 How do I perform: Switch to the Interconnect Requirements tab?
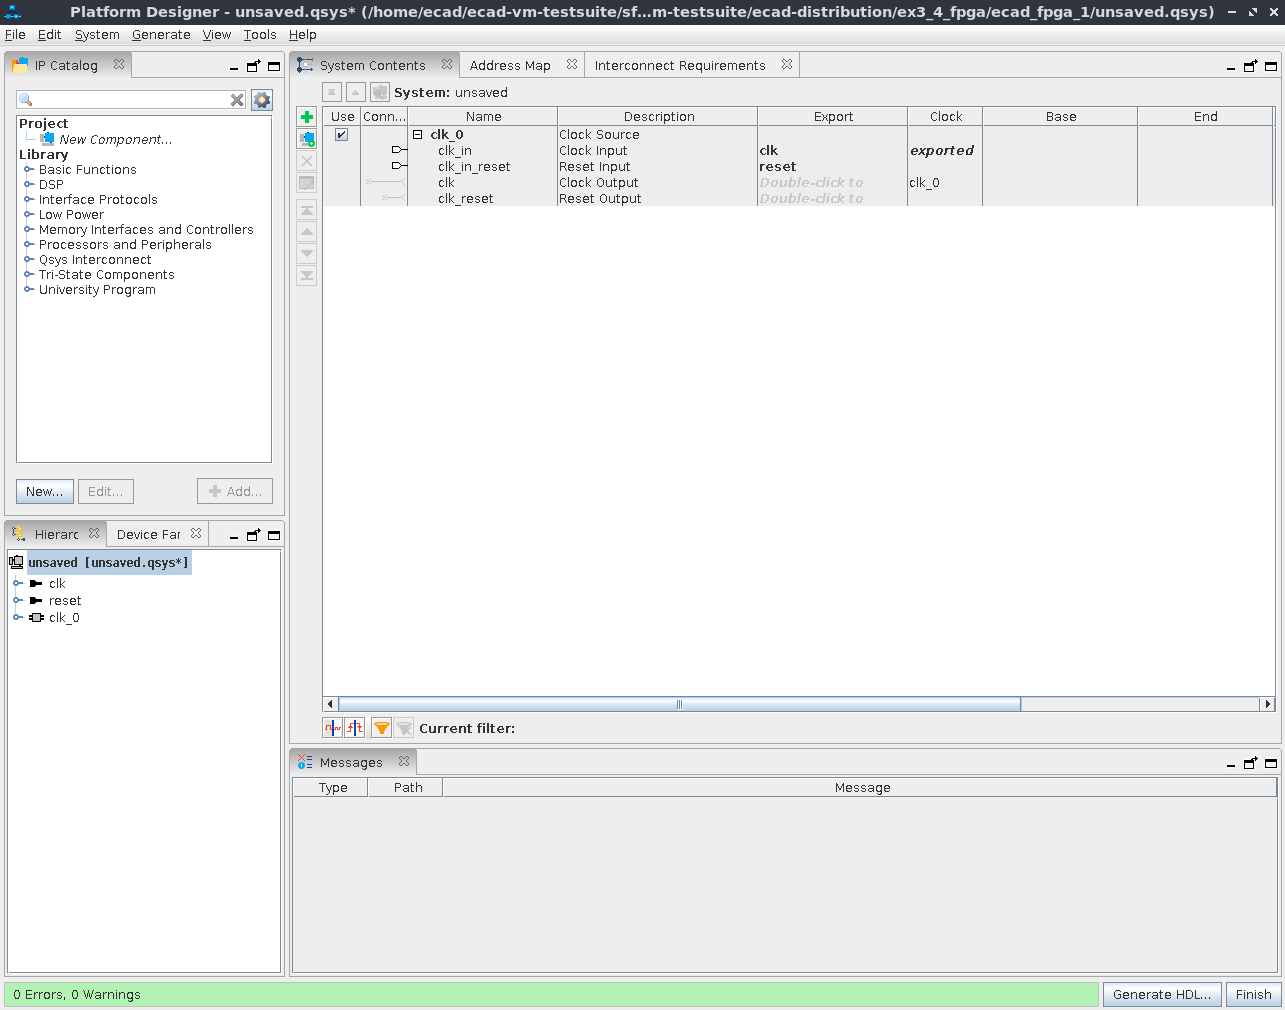(x=680, y=65)
